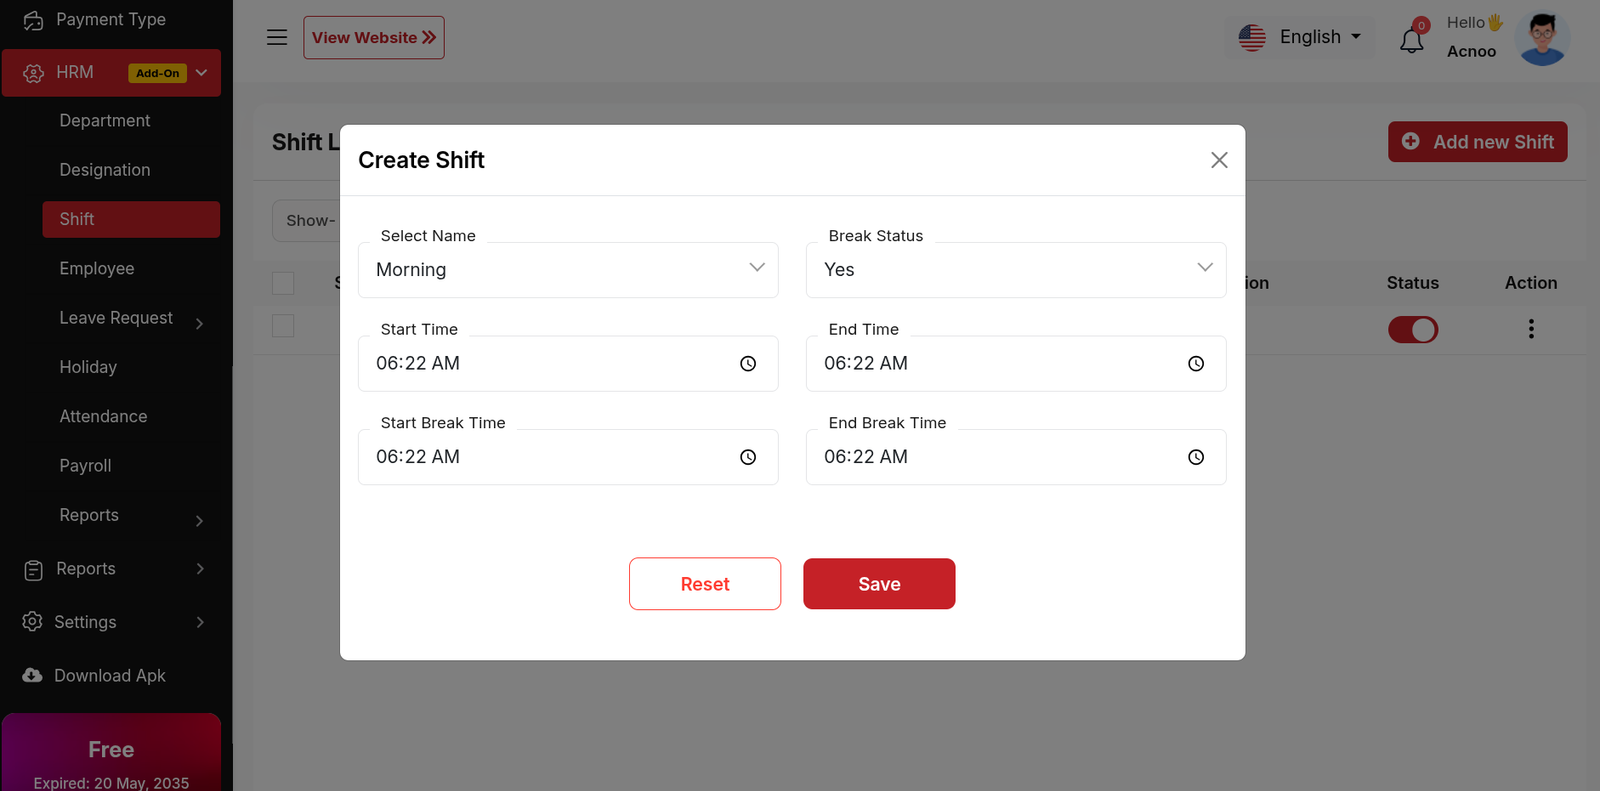The width and height of the screenshot is (1600, 791).
Task: Click the clock icon in Start Time field
Action: coord(748,364)
